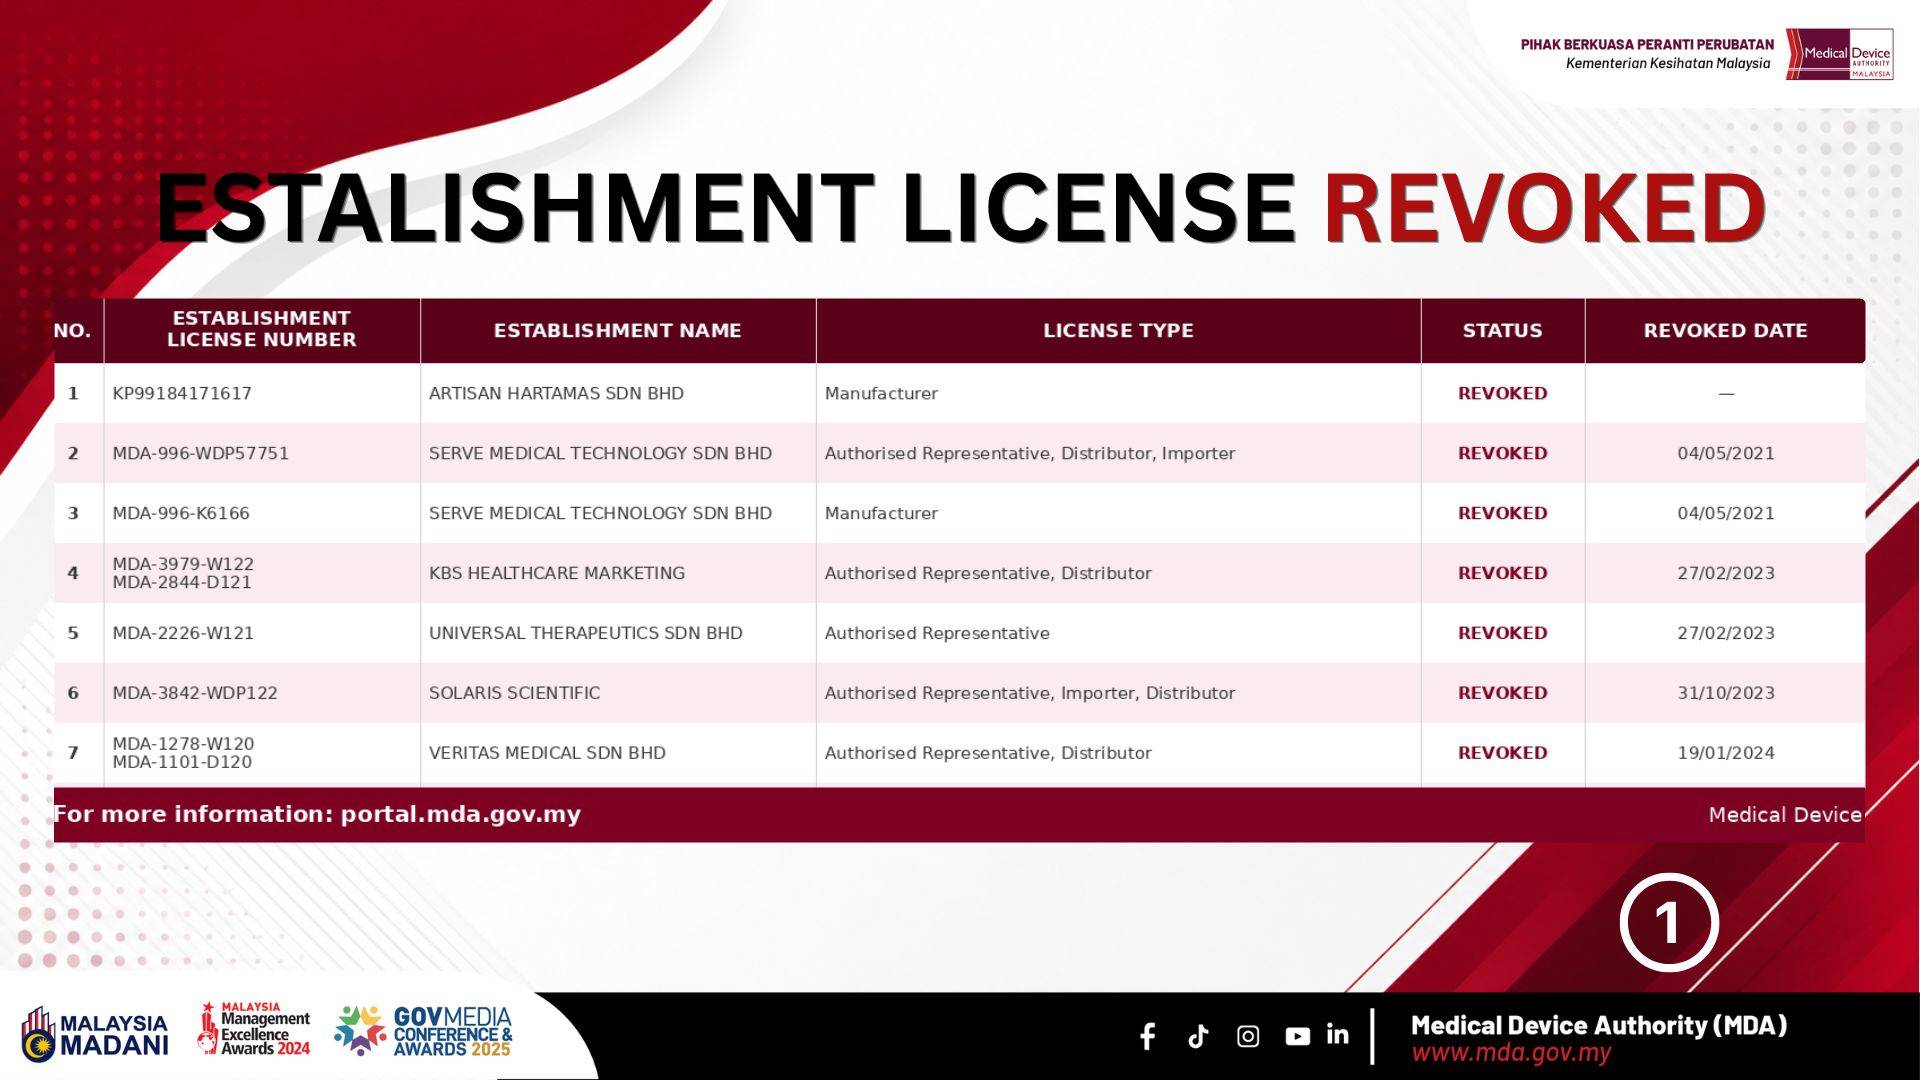Click the LinkedIn icon in footer
The height and width of the screenshot is (1080, 1920).
click(x=1337, y=1034)
